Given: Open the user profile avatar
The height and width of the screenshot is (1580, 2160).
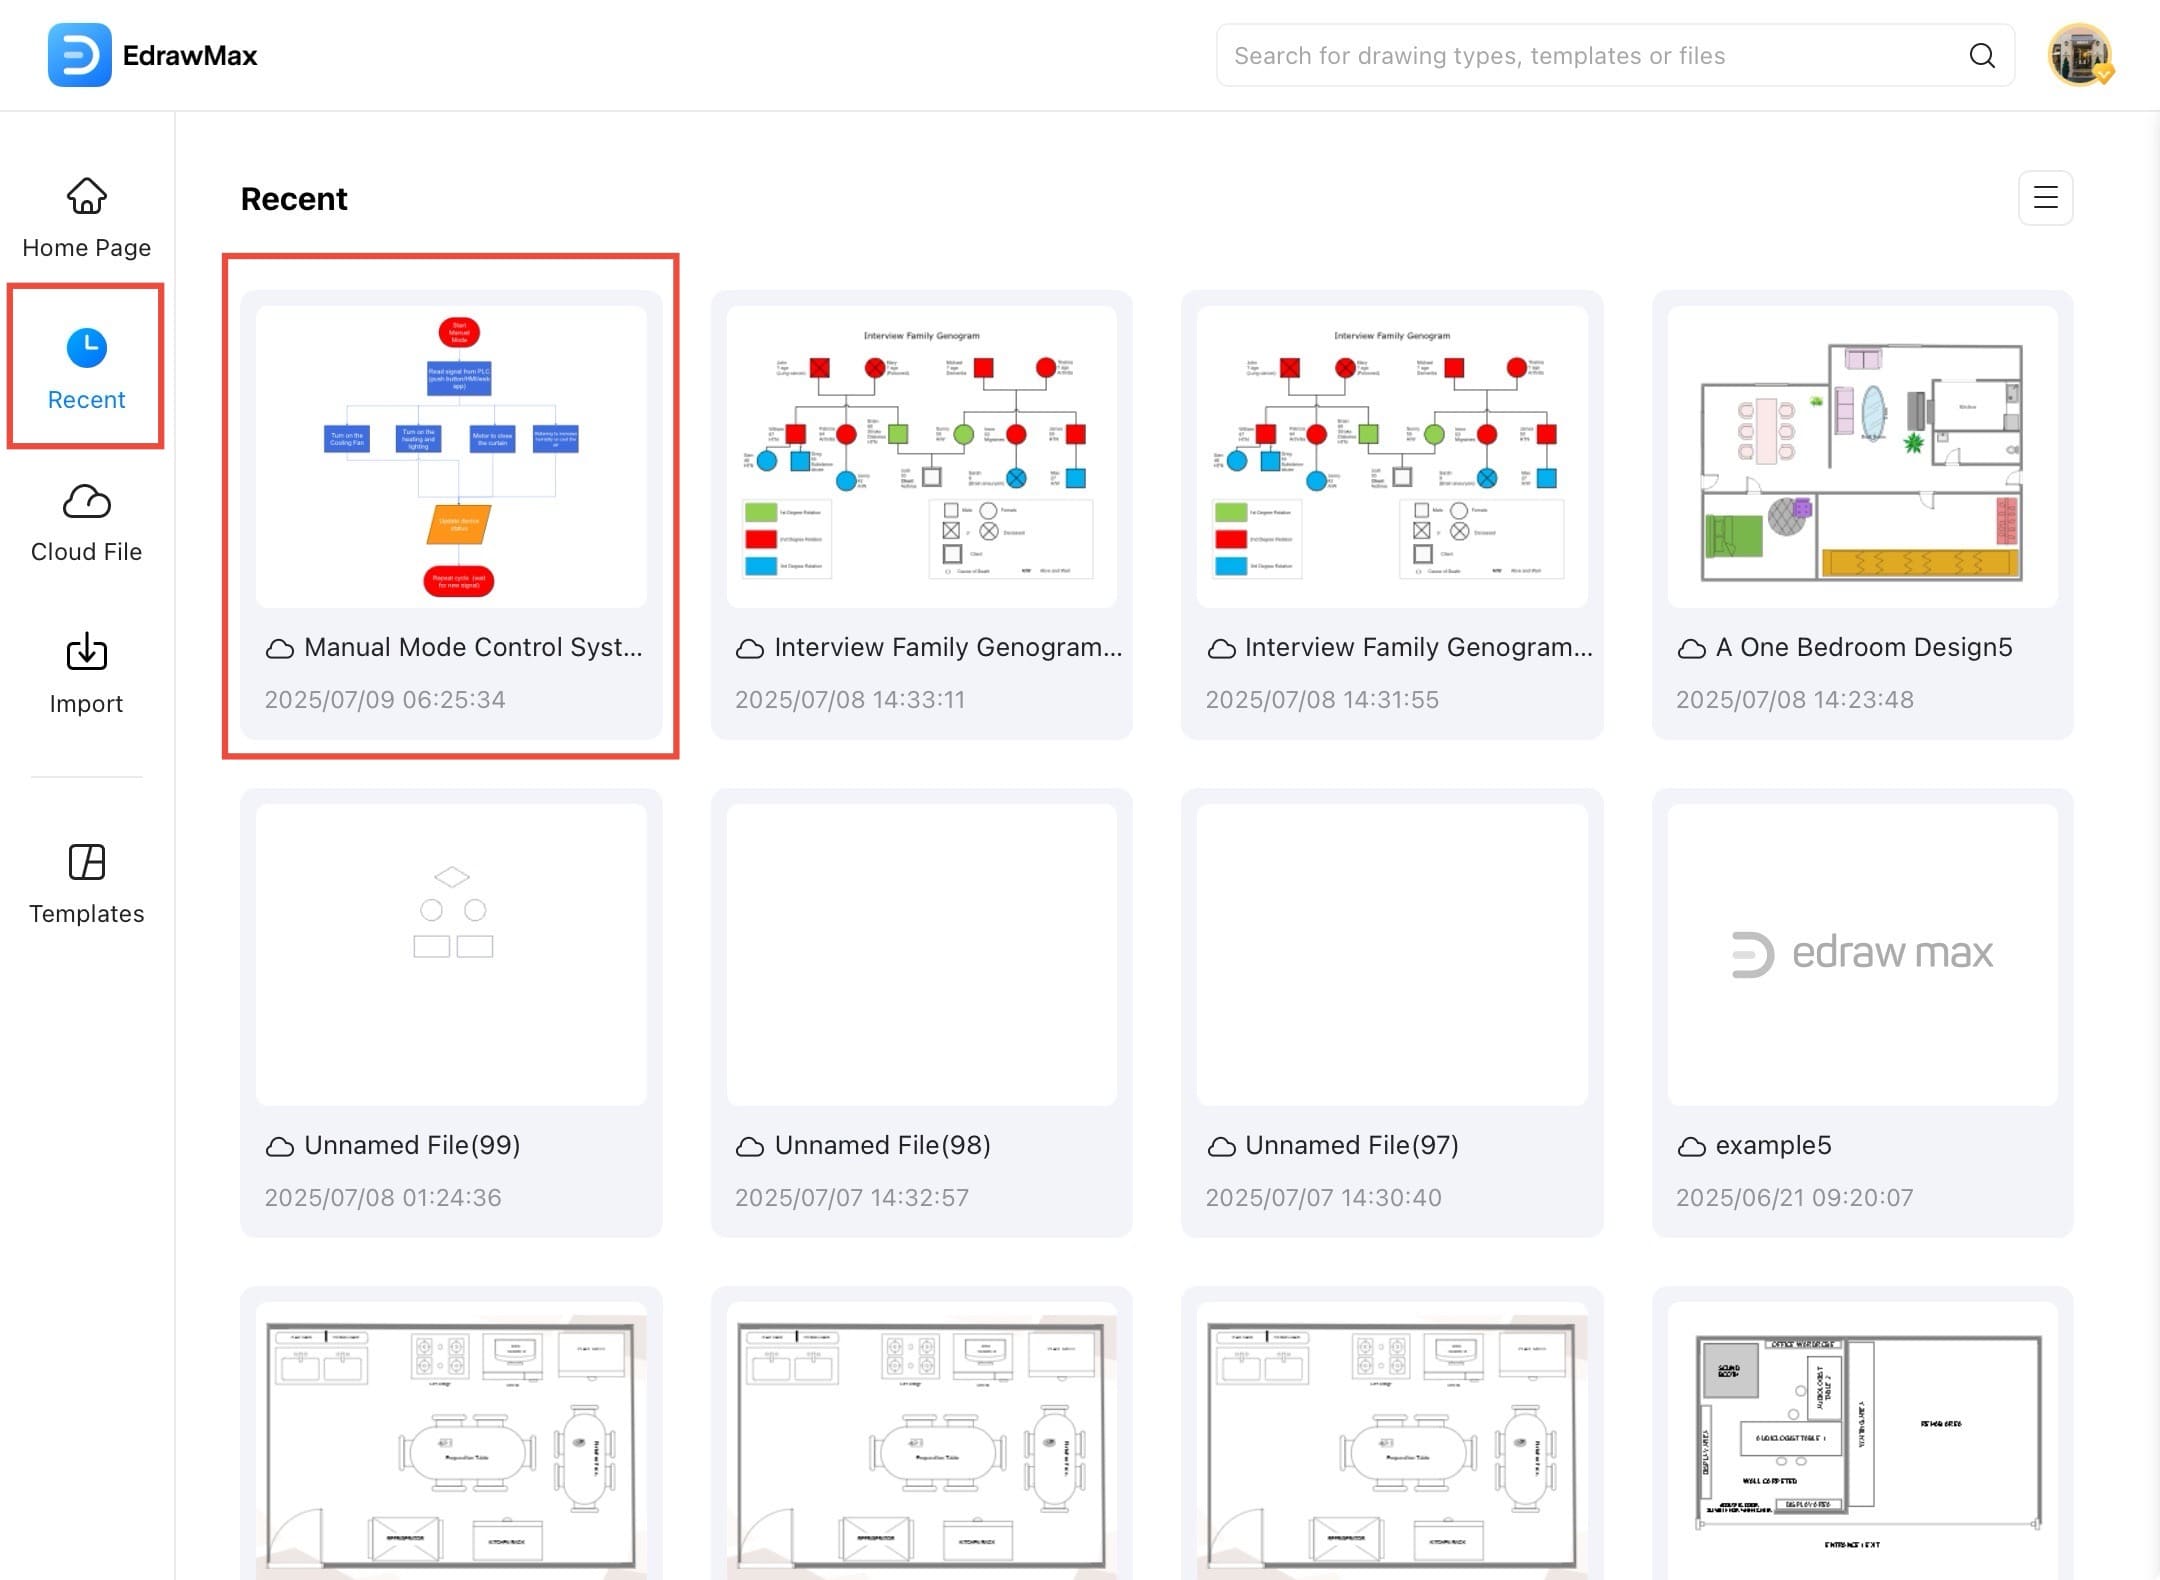Looking at the screenshot, I should point(2078,55).
